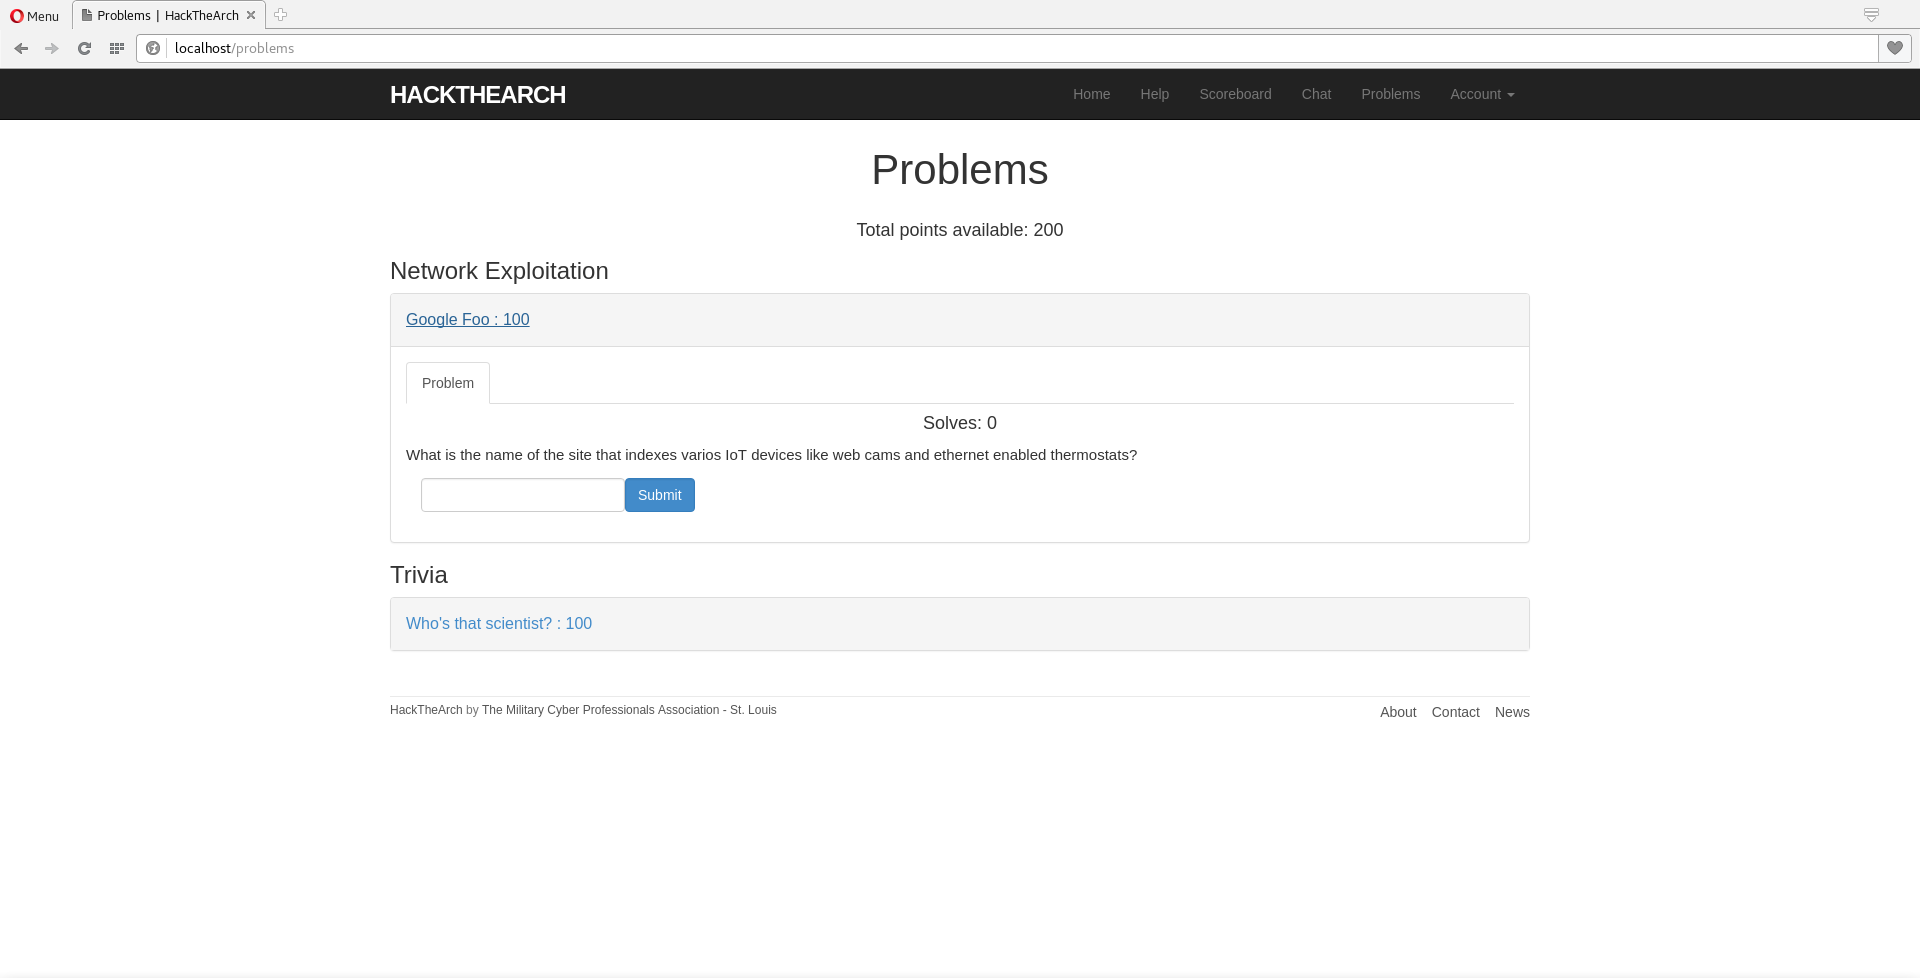1920x978 pixels.
Task: Collapse the Google Foo : 100 problem
Action: click(468, 320)
